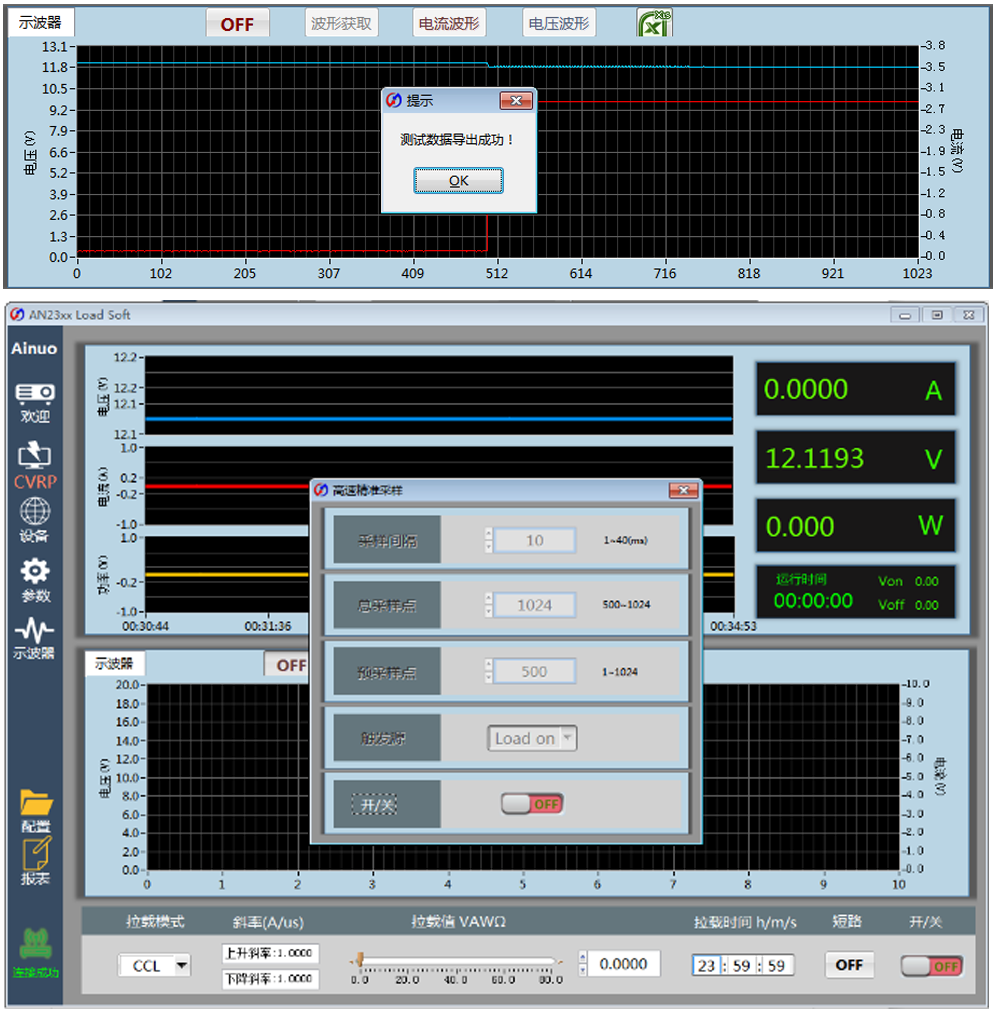
Task: Open the 报表 report icon
Action: pos(35,855)
